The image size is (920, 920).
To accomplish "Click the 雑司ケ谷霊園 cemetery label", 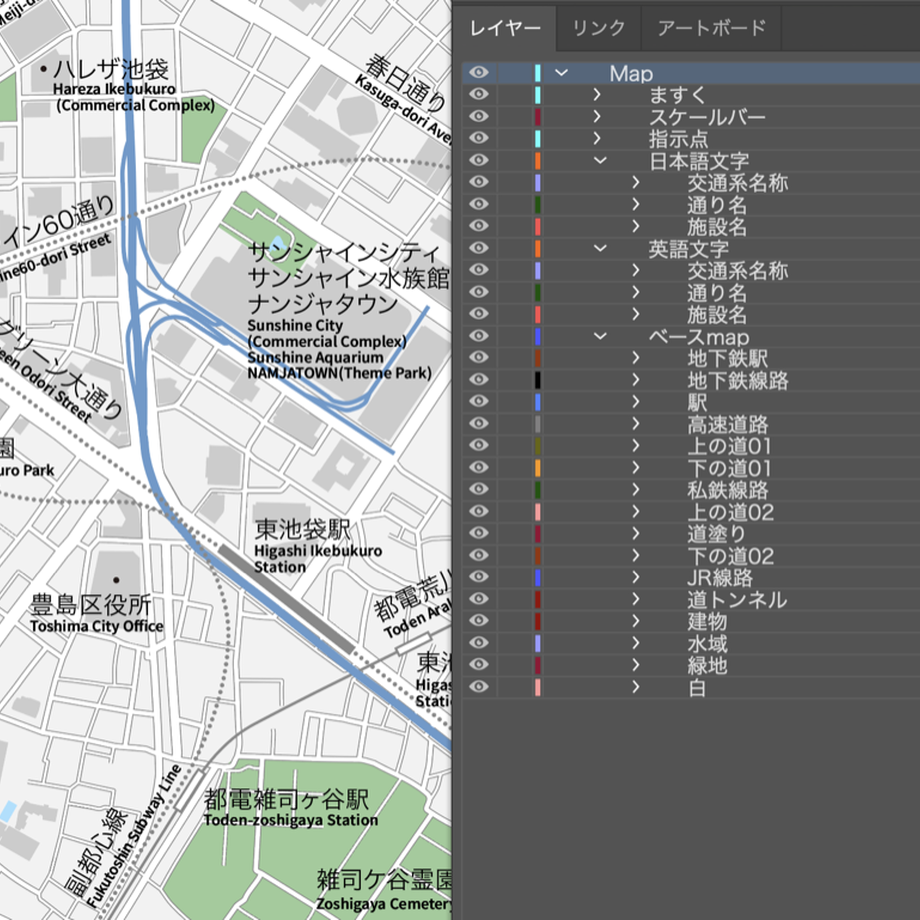I will click(x=384, y=880).
